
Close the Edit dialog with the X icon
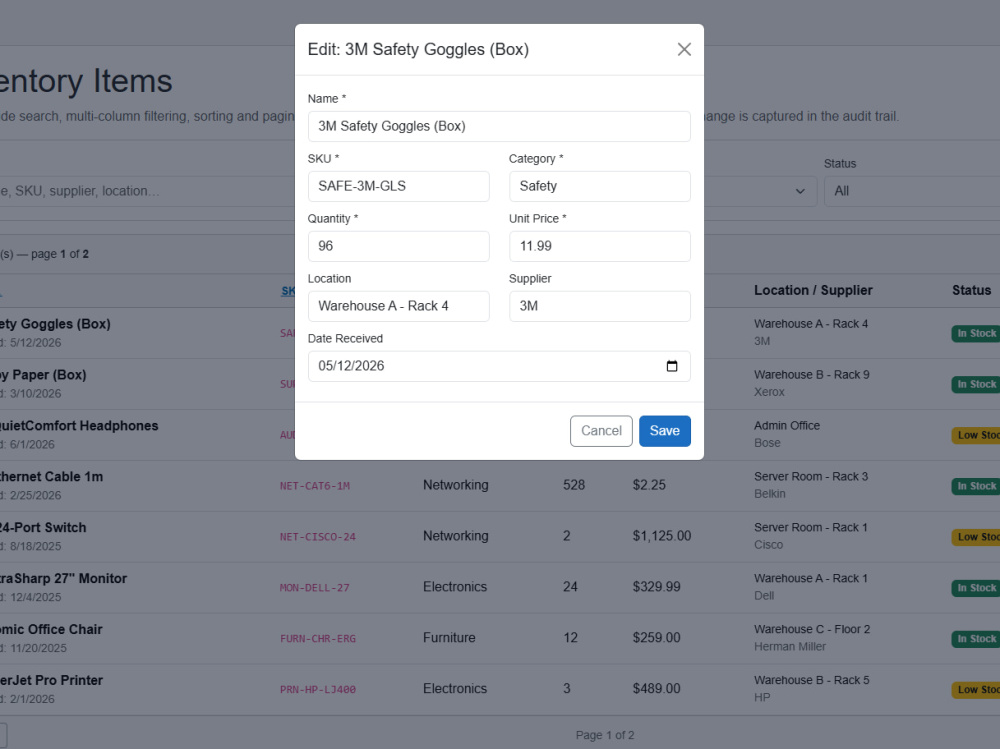click(x=684, y=49)
